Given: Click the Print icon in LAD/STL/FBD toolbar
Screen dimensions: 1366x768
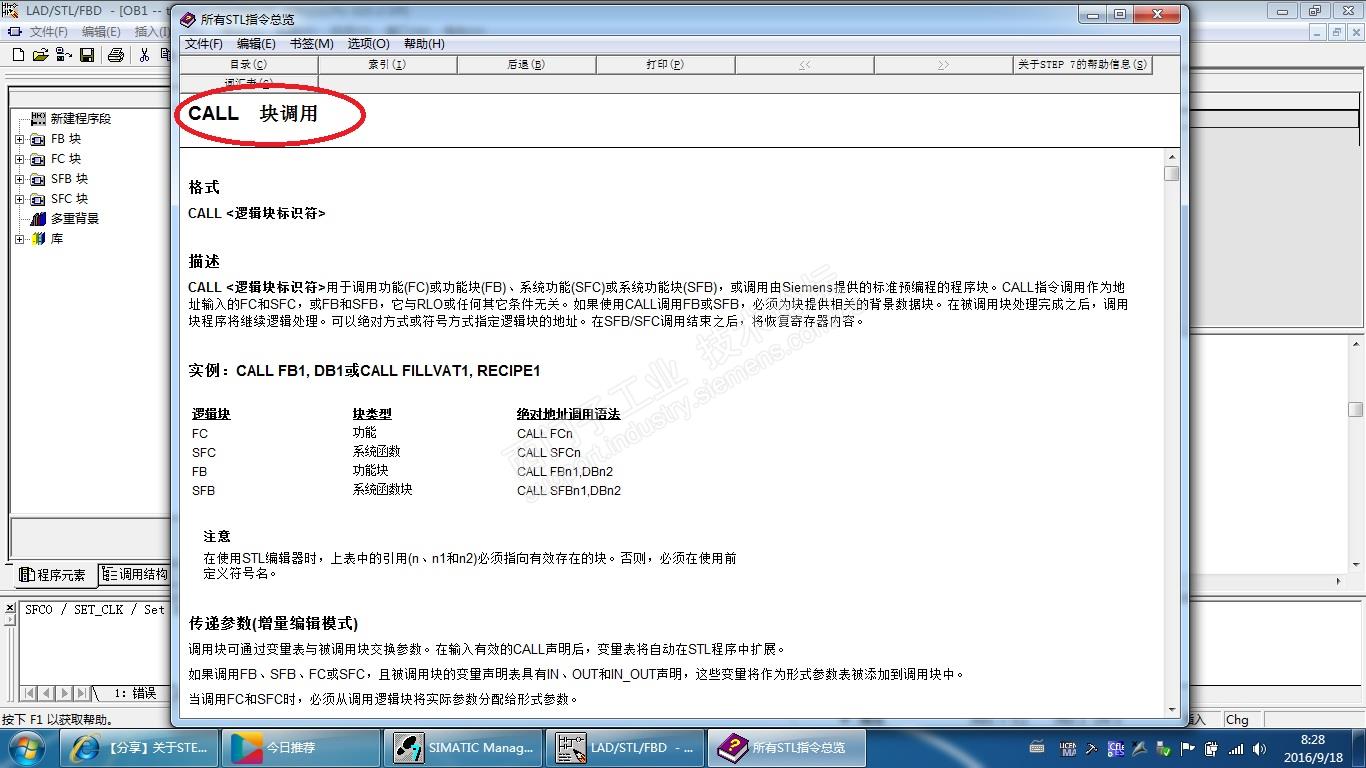Looking at the screenshot, I should point(115,55).
